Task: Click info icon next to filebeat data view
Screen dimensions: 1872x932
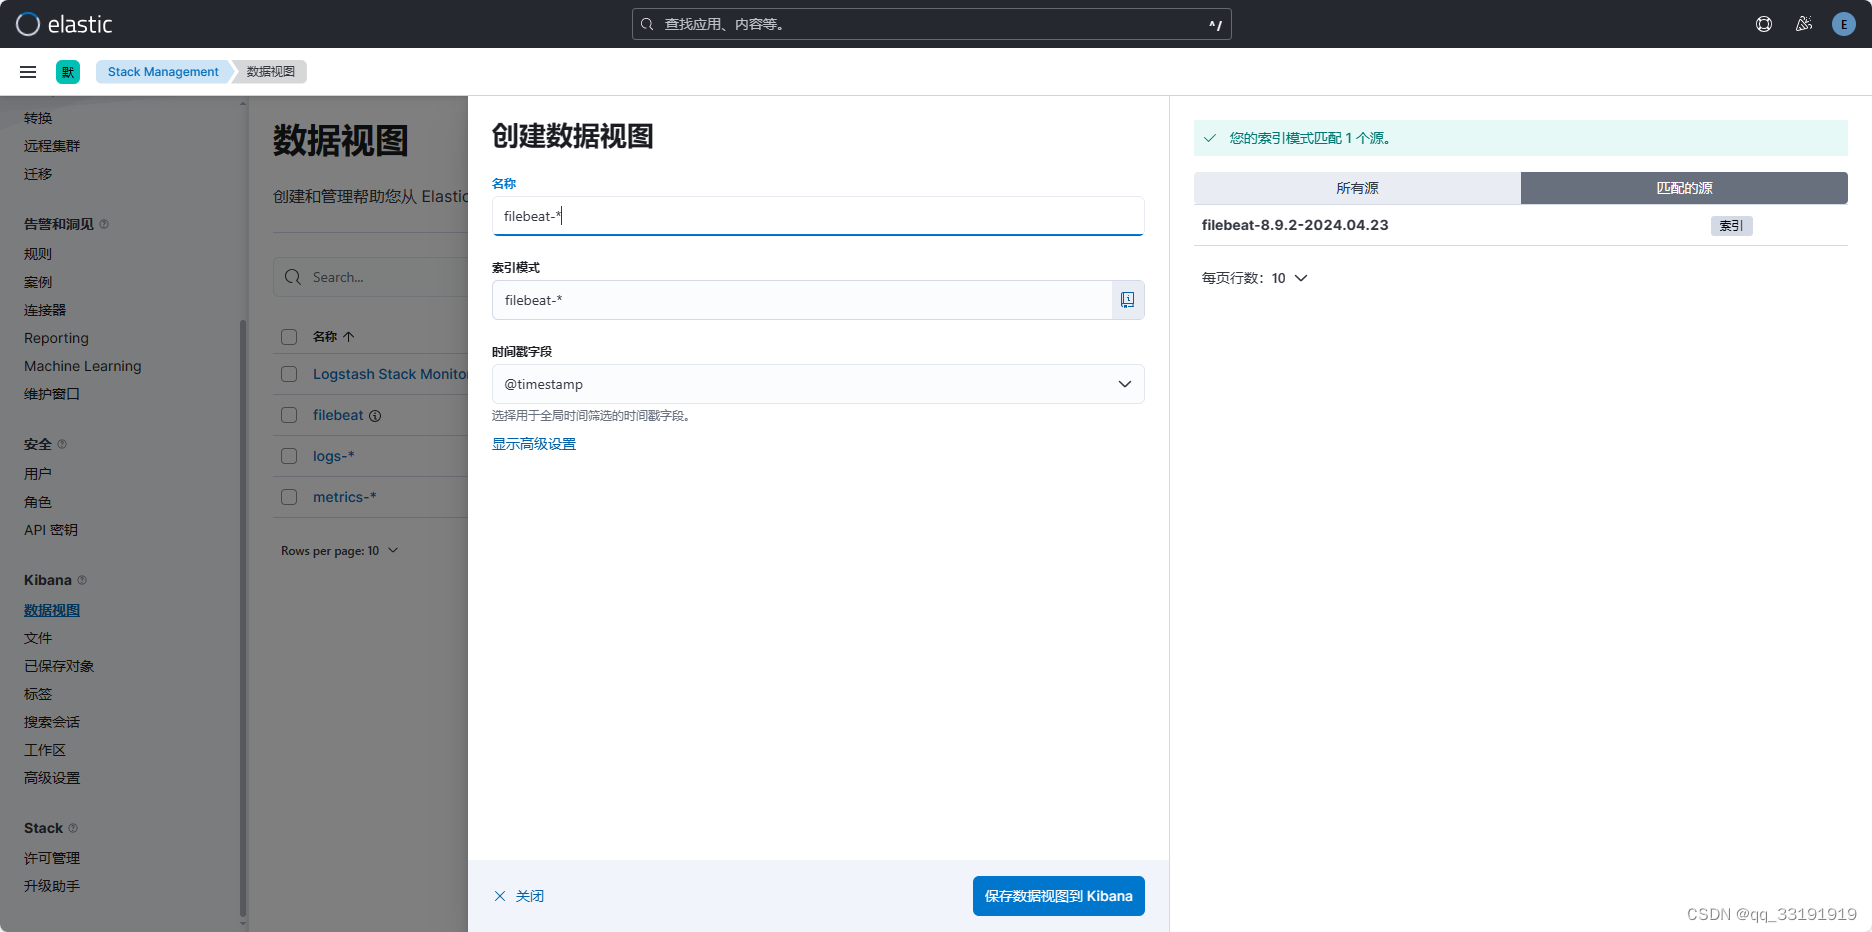Action: [x=373, y=415]
